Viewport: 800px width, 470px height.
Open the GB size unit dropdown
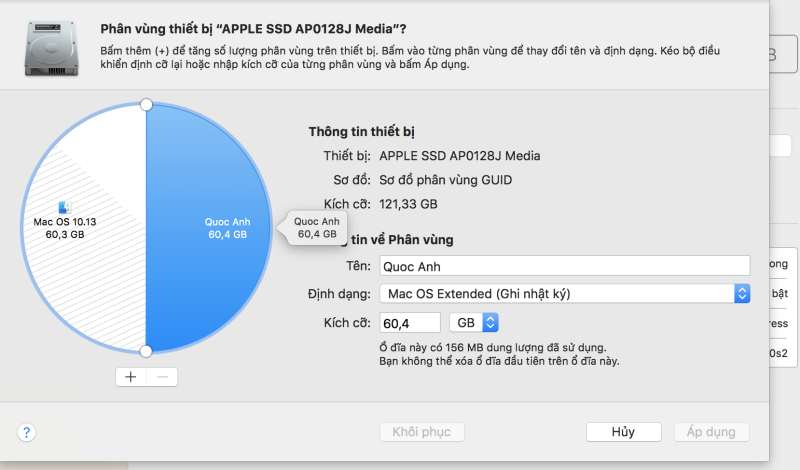tap(475, 322)
